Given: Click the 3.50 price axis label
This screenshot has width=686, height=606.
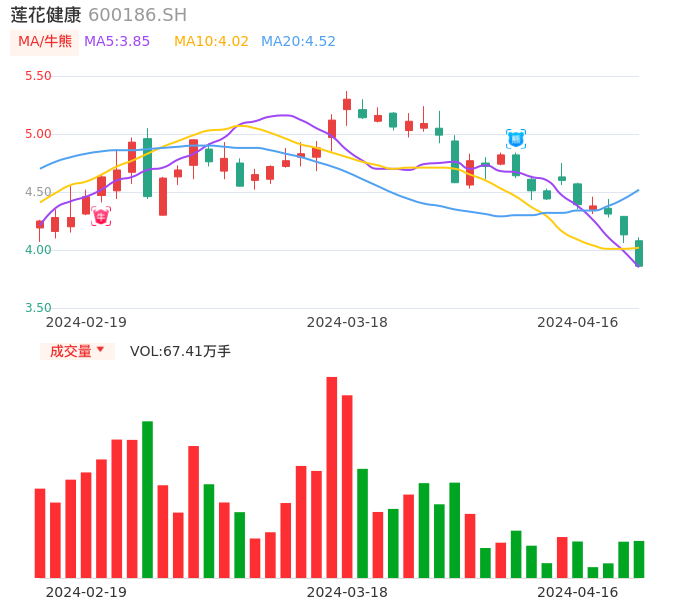Looking at the screenshot, I should [38, 308].
